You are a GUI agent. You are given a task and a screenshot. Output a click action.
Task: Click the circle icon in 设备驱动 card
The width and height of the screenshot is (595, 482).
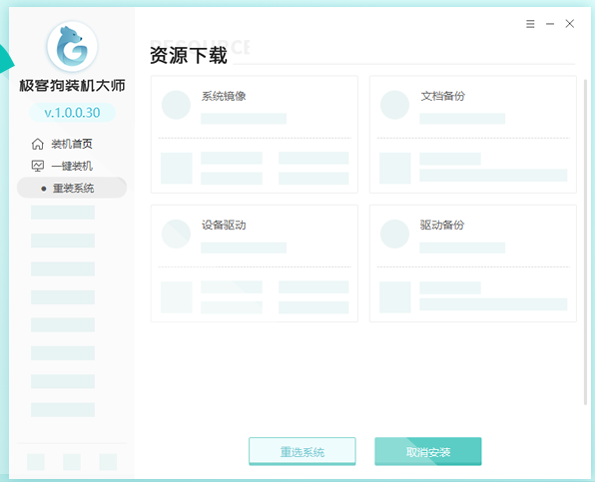[176, 234]
